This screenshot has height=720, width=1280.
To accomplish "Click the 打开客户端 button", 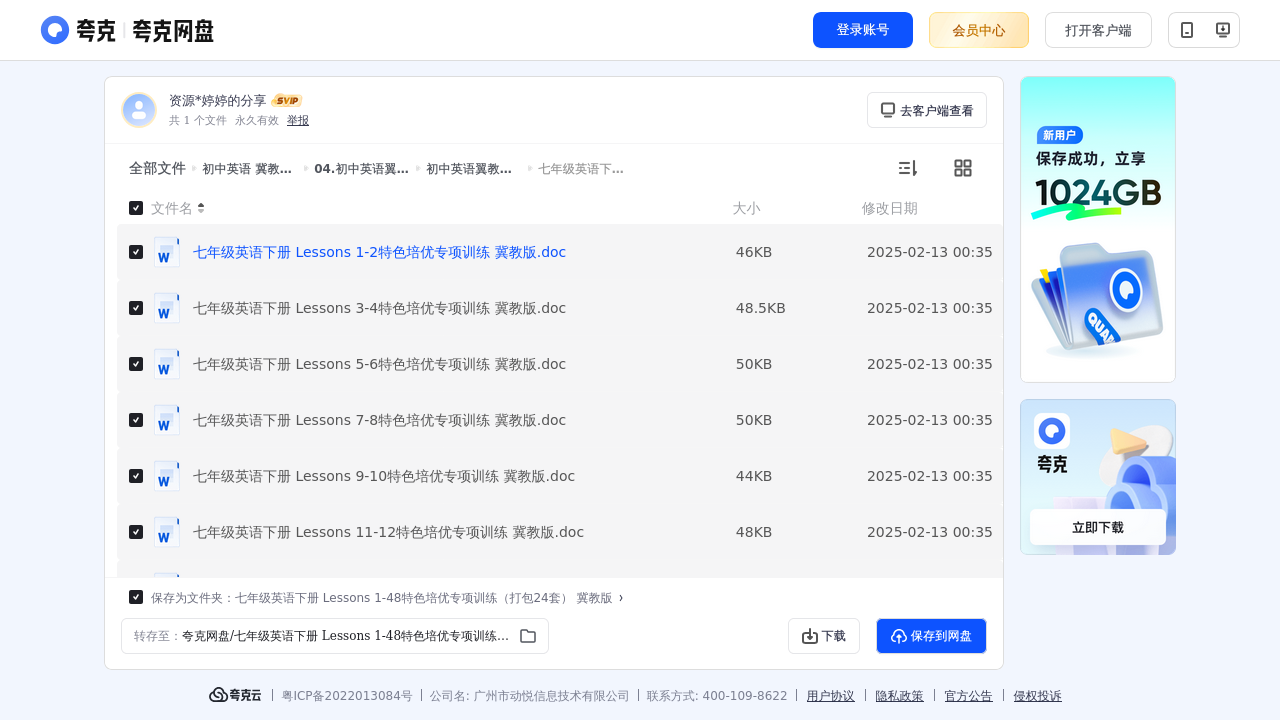I will point(1098,30).
